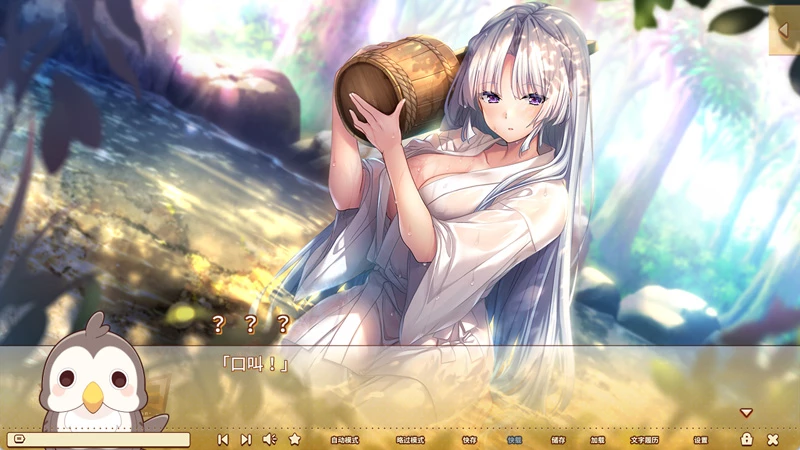The width and height of the screenshot is (800, 450).
Task: Advance dialogue with red triangle indicator
Action: click(x=746, y=412)
